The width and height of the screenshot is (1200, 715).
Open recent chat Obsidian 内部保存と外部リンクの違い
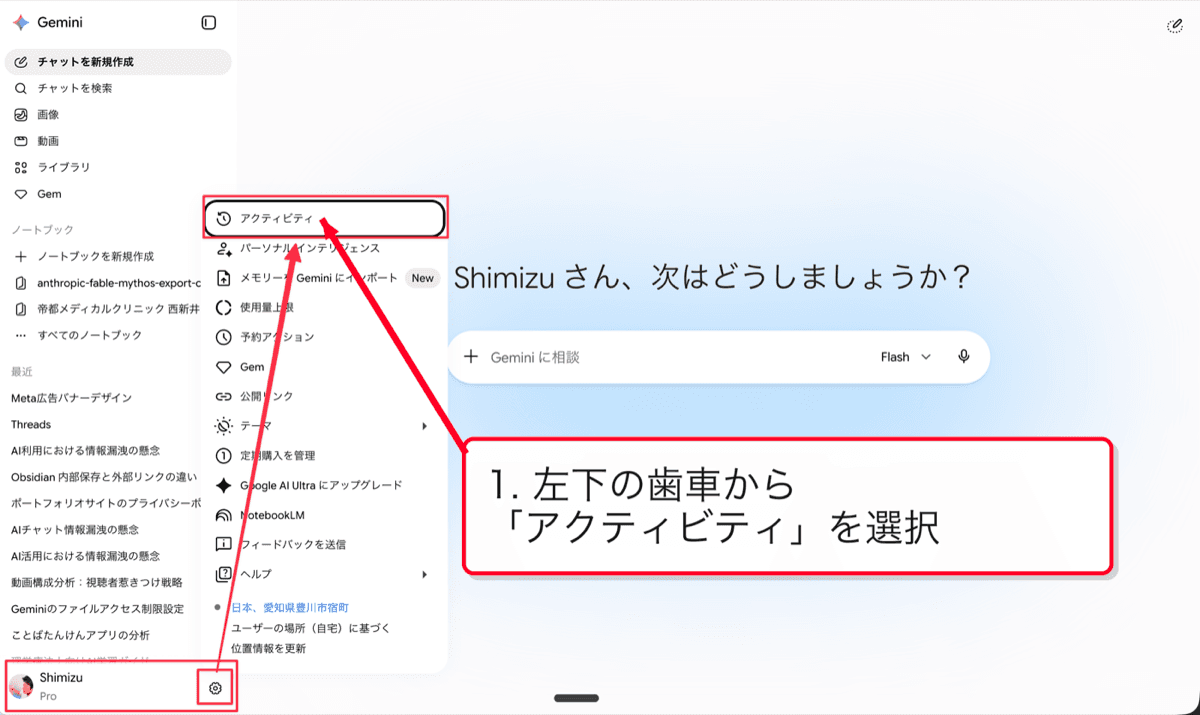point(105,477)
